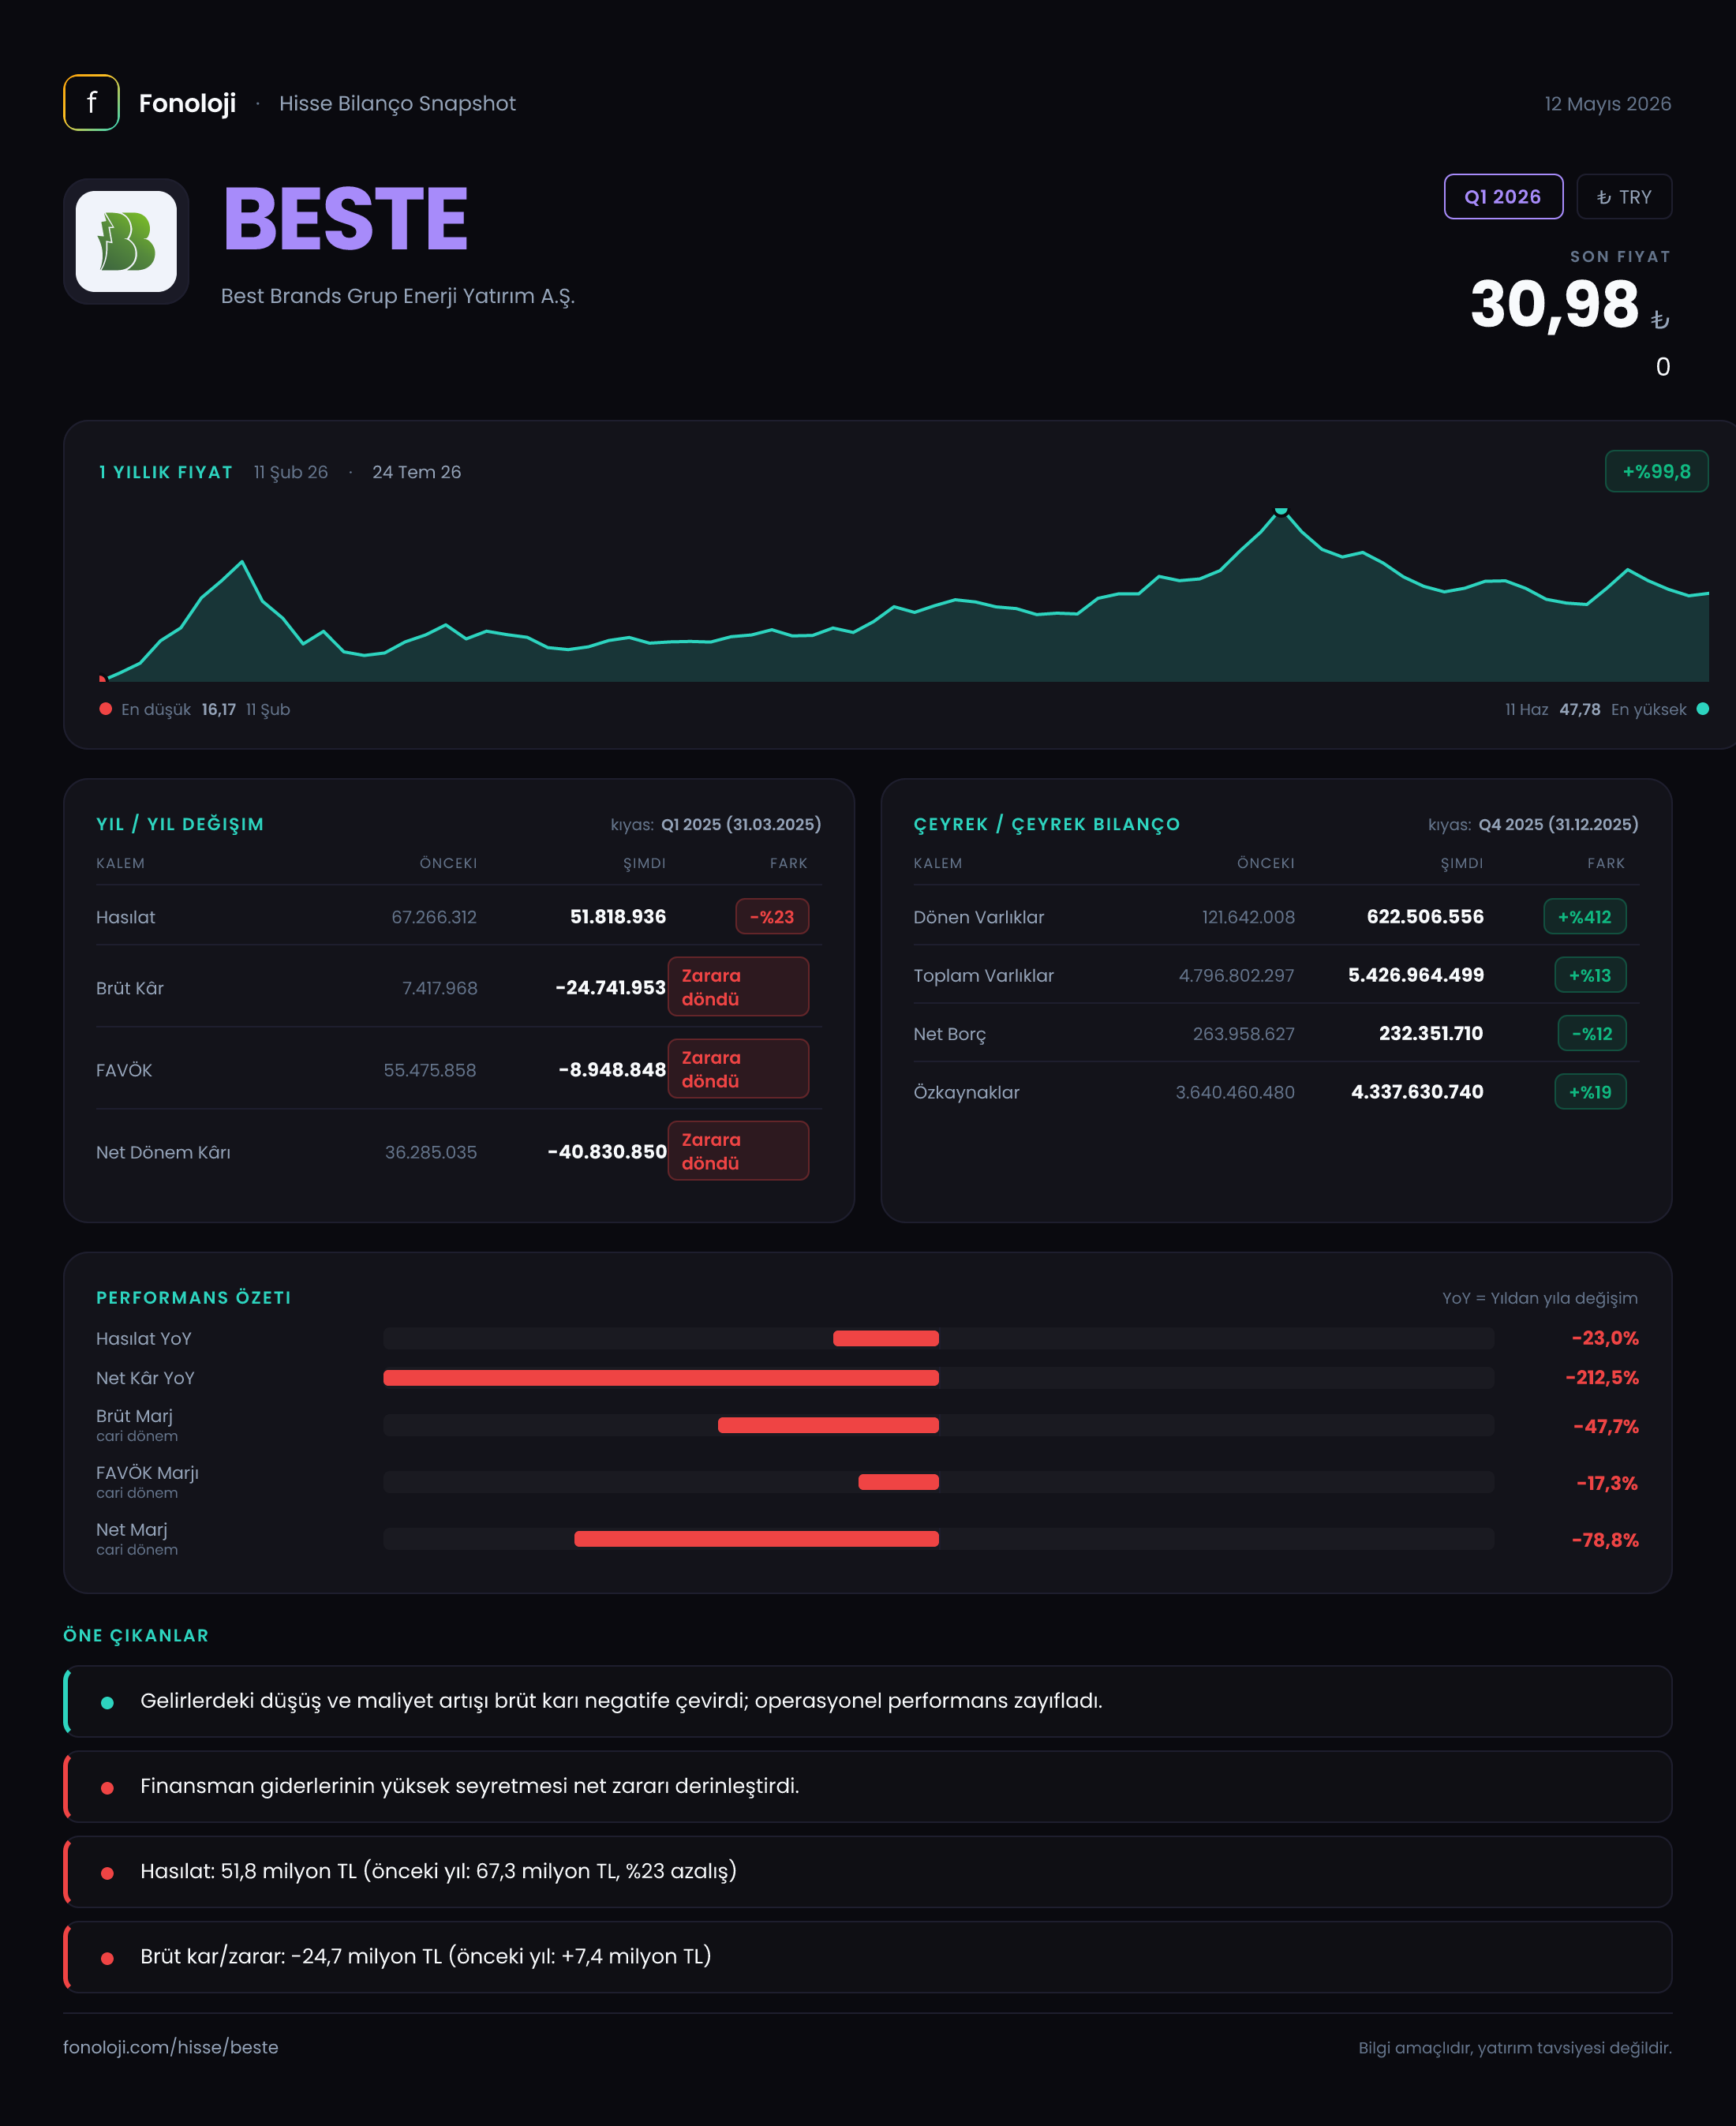
Task: Click the teal bullet of first highlight
Action: [107, 1703]
